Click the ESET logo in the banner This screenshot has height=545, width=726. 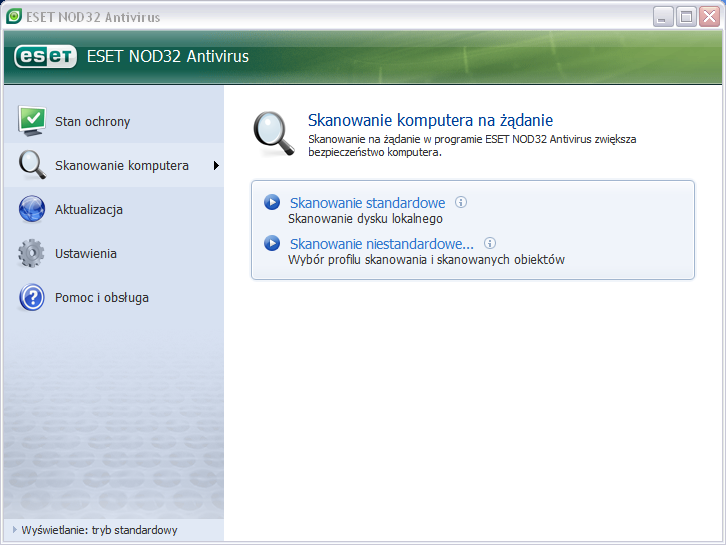coord(45,56)
